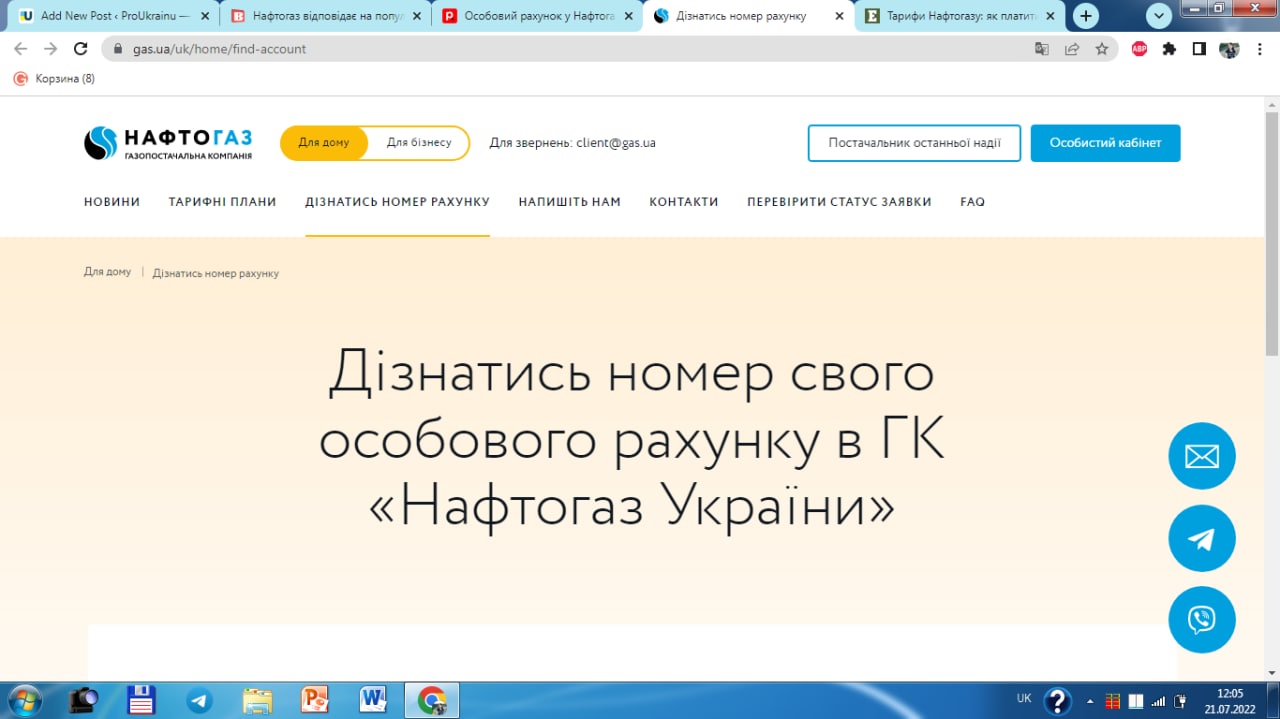Open the AdBlock Plus extension
The width and height of the screenshot is (1280, 719).
1139,49
